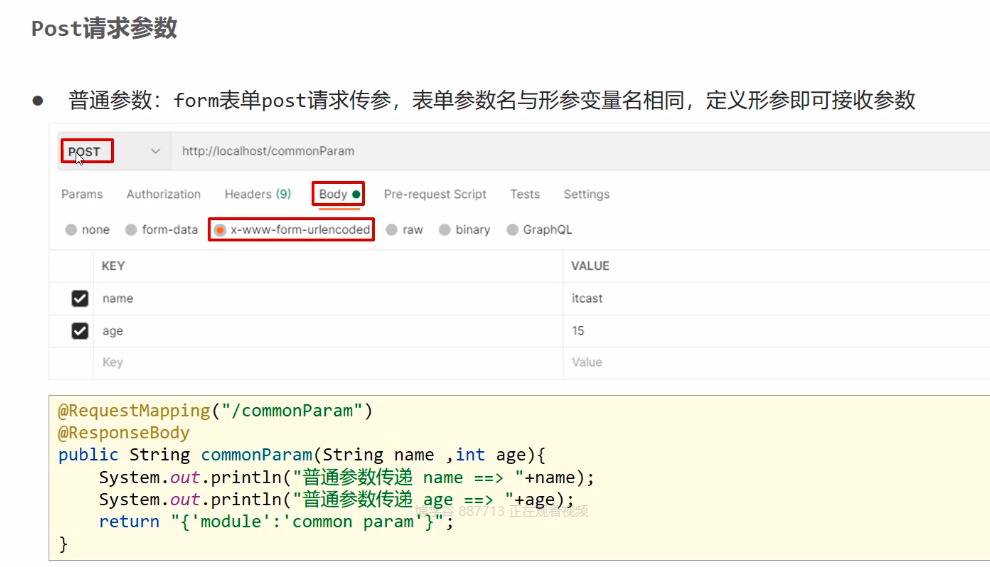The image size is (990, 567).
Task: Click the value cell showing 15
Action: click(x=777, y=331)
